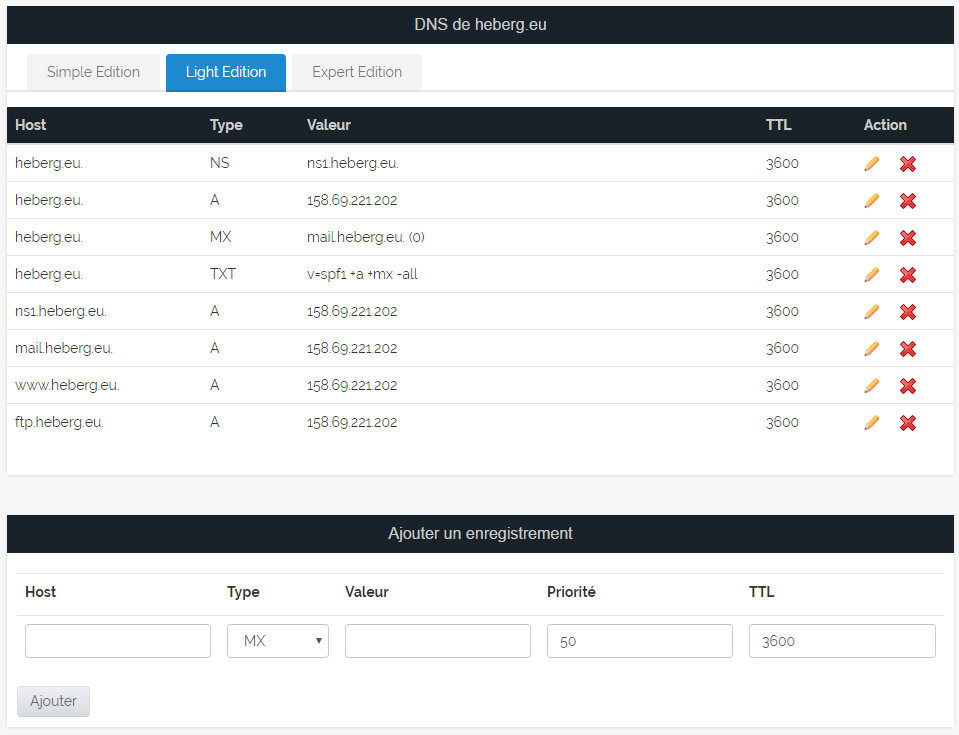The width and height of the screenshot is (959, 735).
Task: Delete the www.heberg.eu A record
Action: coord(908,386)
